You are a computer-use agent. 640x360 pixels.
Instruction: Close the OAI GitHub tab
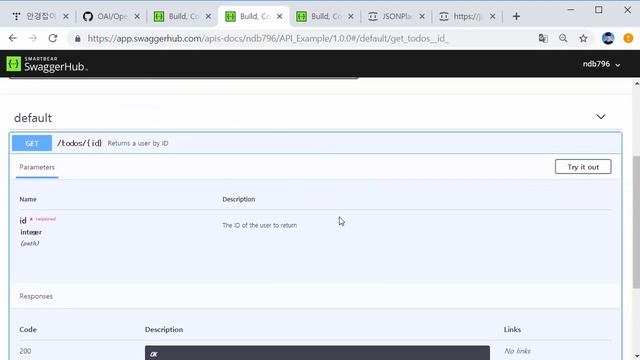137,16
